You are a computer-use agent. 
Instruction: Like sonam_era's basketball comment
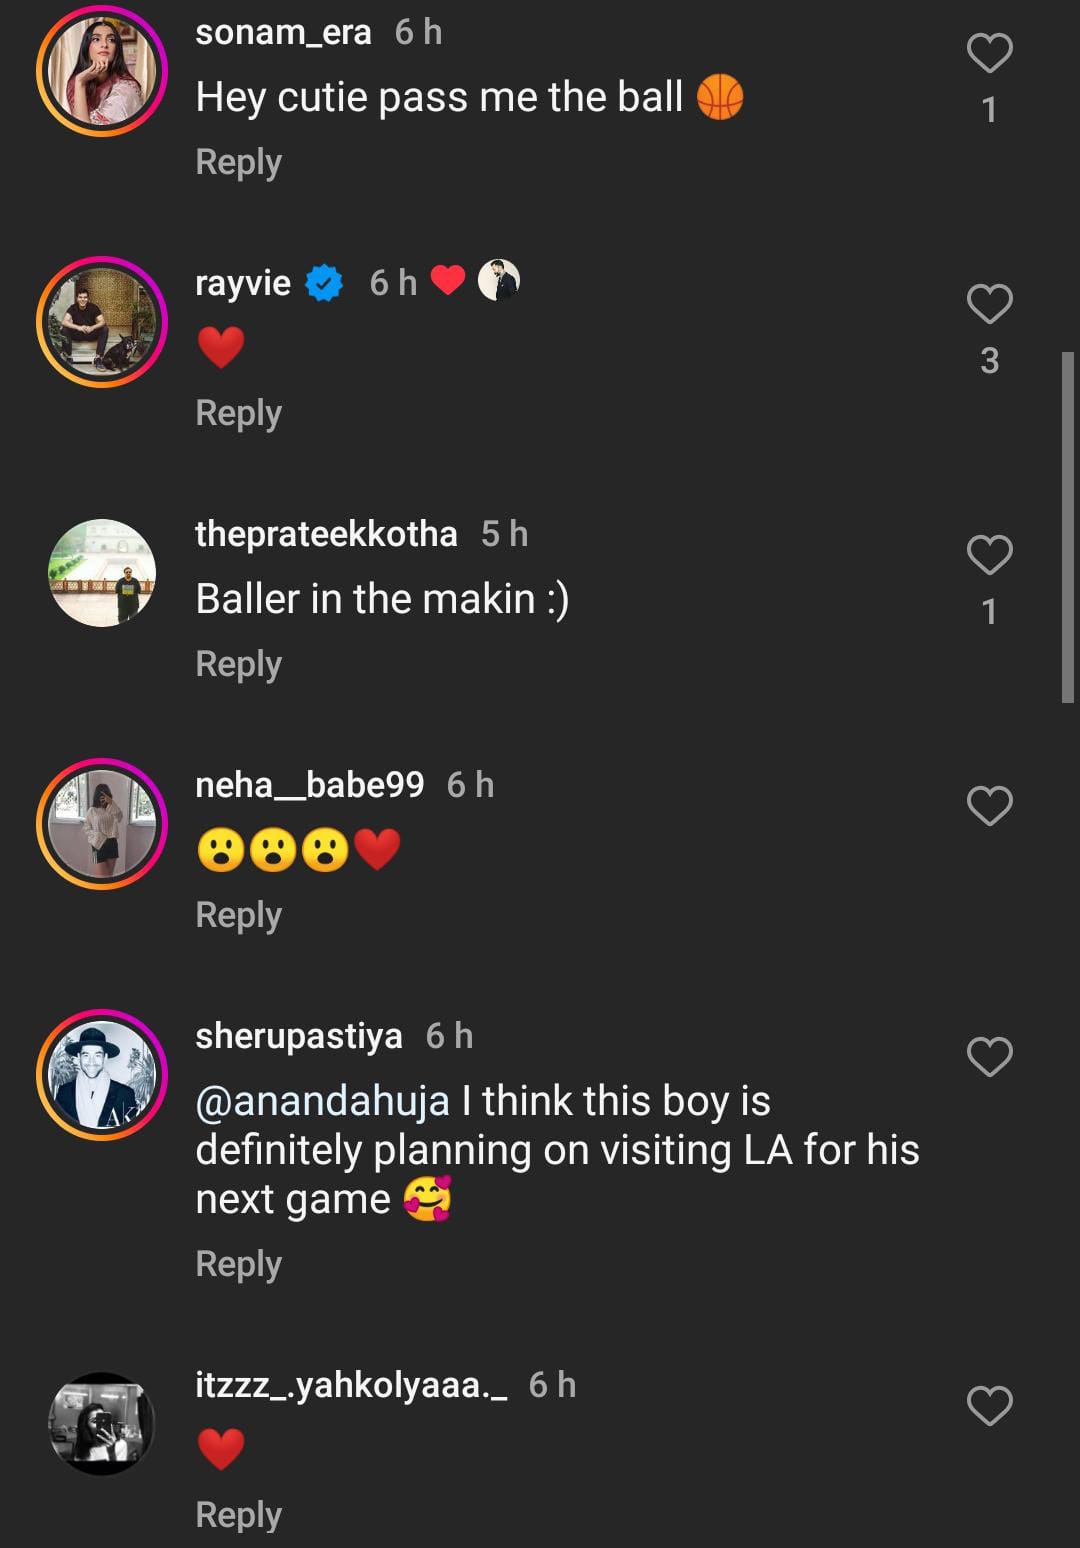tap(989, 53)
